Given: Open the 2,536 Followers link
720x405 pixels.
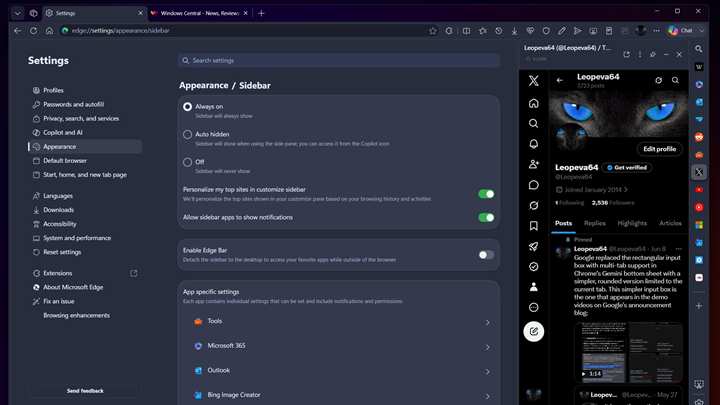Looking at the screenshot, I should tap(613, 202).
